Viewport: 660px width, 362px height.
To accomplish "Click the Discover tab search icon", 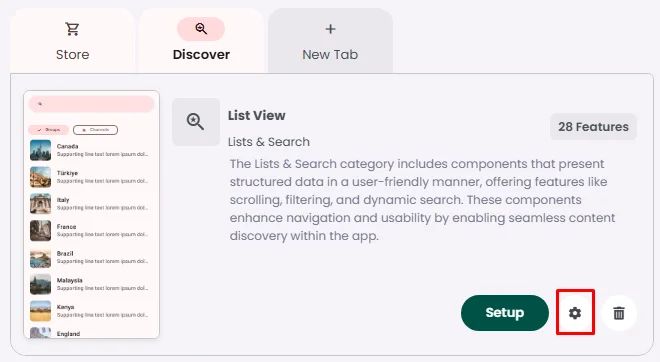I will pos(201,29).
